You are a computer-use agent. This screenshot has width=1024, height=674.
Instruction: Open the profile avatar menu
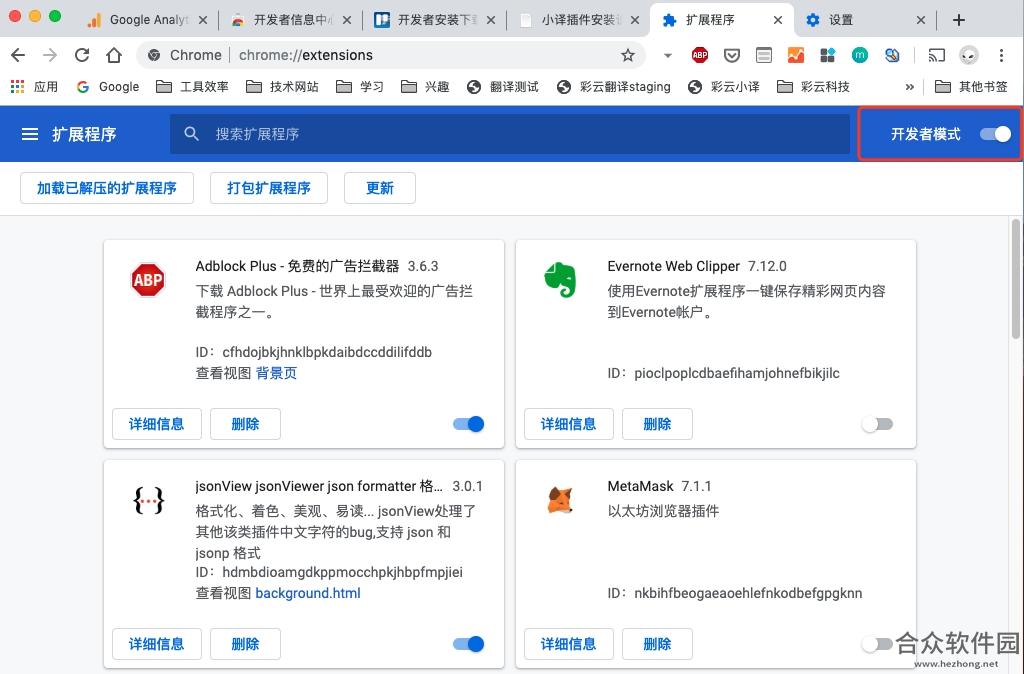click(968, 56)
